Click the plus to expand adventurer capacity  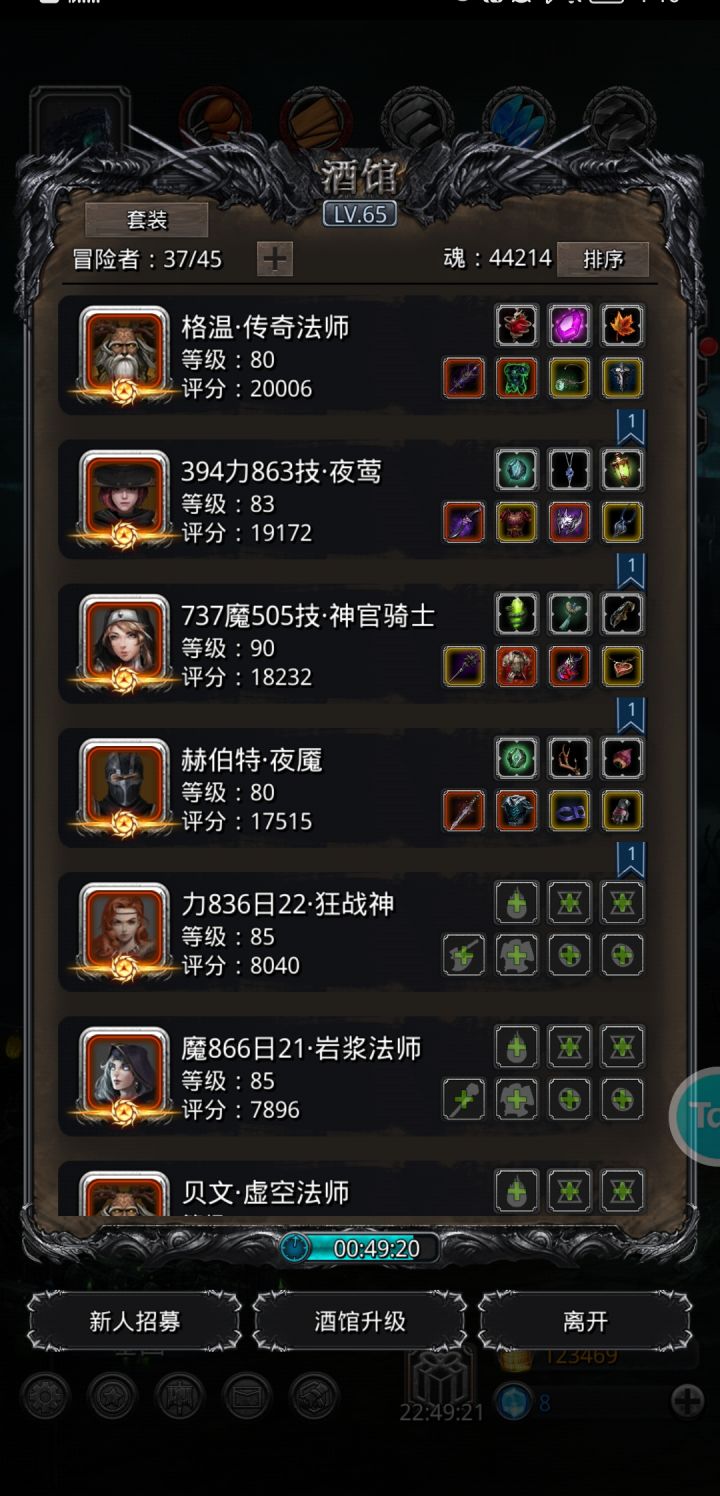click(274, 259)
